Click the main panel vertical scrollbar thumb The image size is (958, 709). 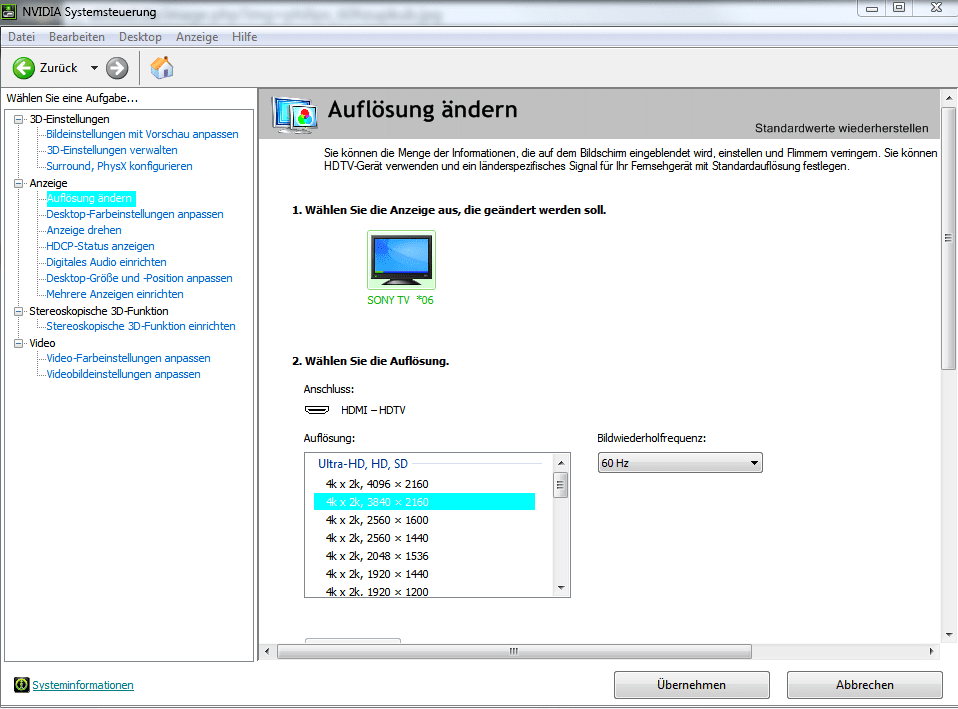949,238
